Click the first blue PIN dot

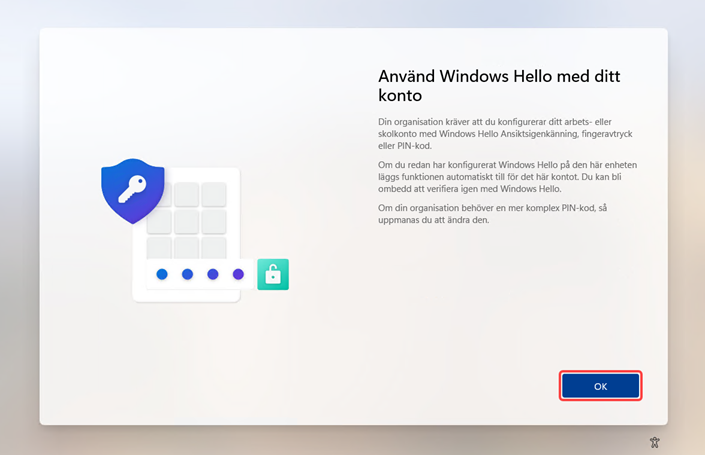(x=161, y=274)
